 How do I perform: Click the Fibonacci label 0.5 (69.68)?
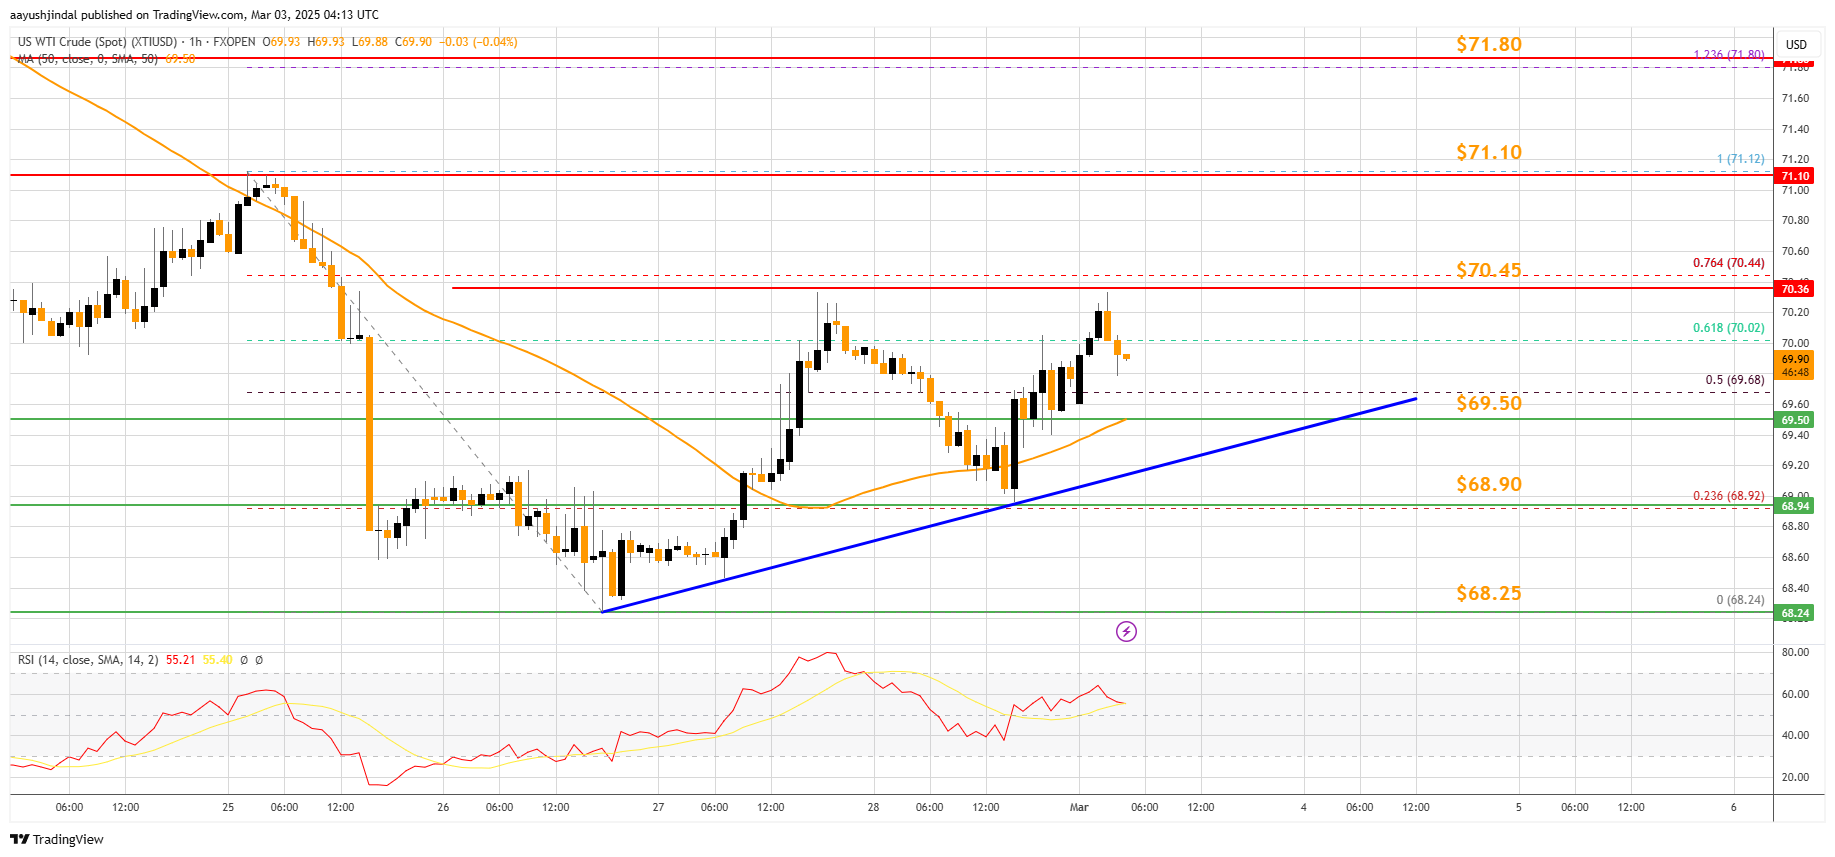[1735, 380]
